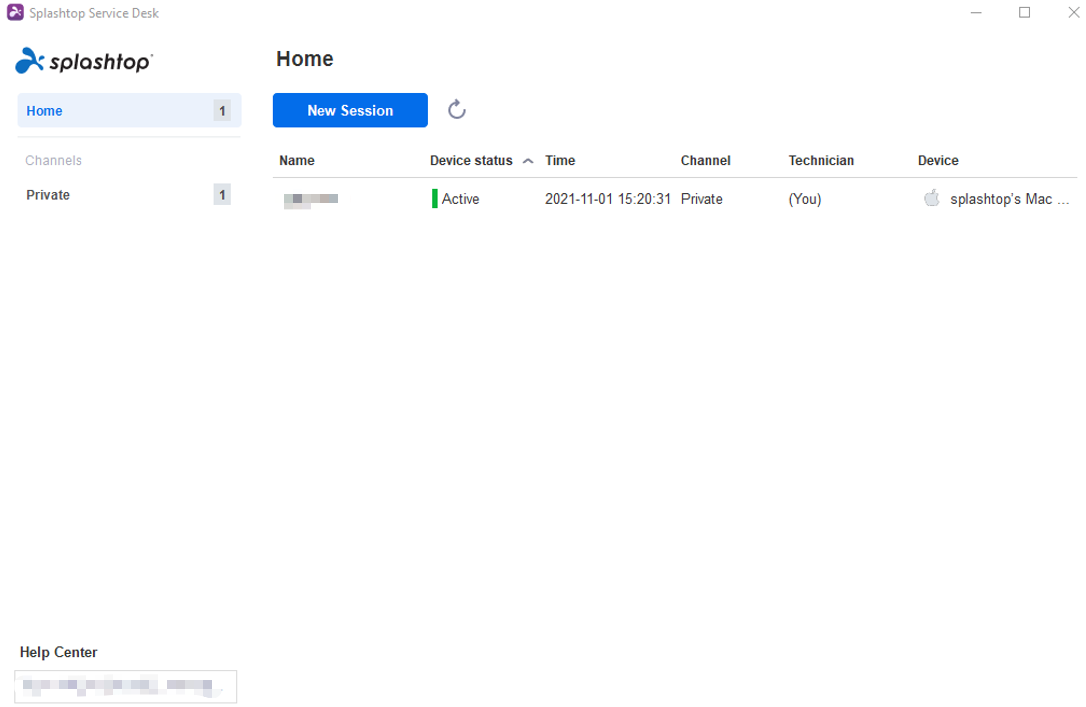Viewport: 1086px width, 707px height.
Task: Click the green Active status indicator bar
Action: tap(435, 199)
